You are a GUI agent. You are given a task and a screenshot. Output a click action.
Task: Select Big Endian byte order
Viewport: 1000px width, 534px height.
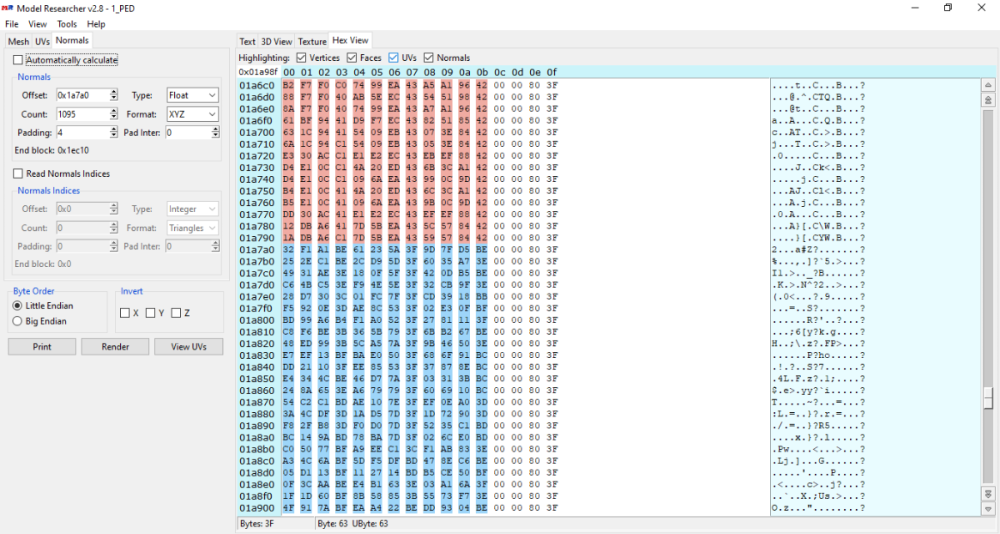coord(17,321)
